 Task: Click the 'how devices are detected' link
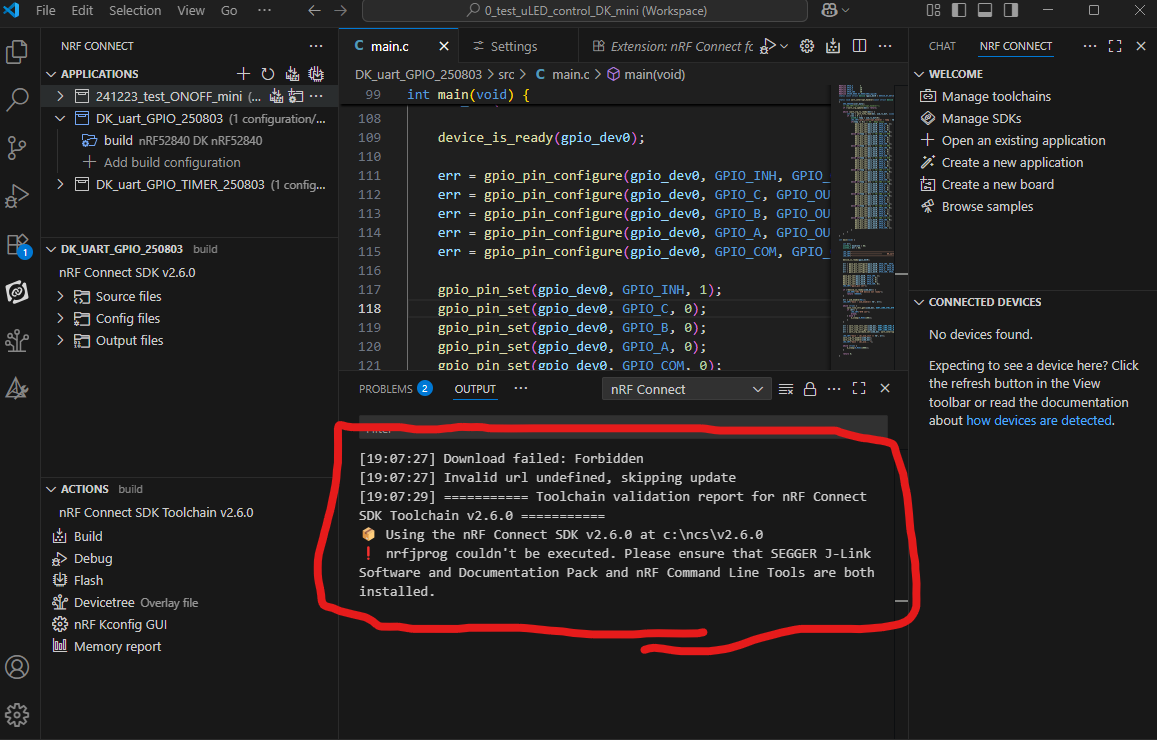tap(1038, 420)
